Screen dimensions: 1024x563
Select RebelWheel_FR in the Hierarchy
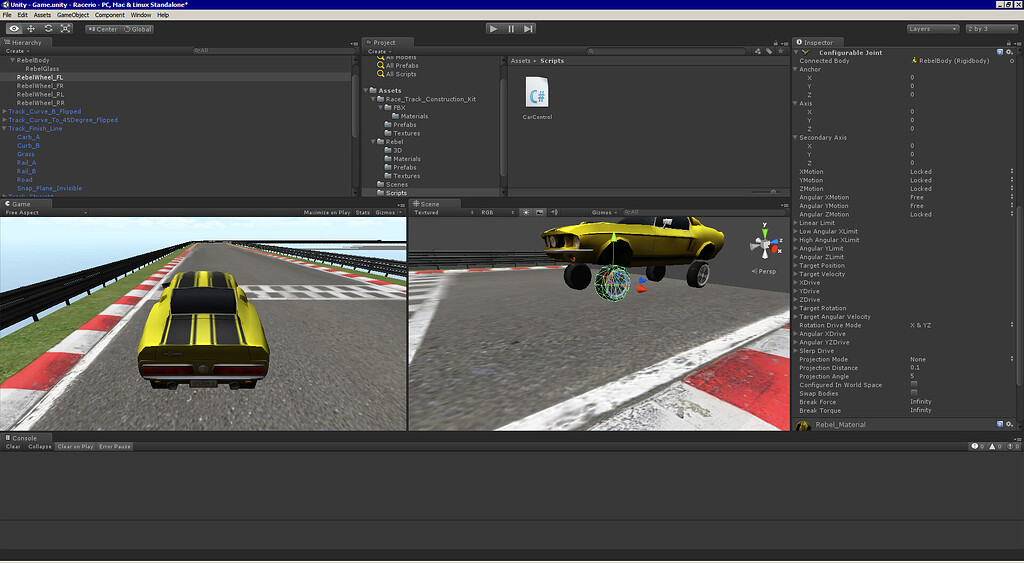40,86
